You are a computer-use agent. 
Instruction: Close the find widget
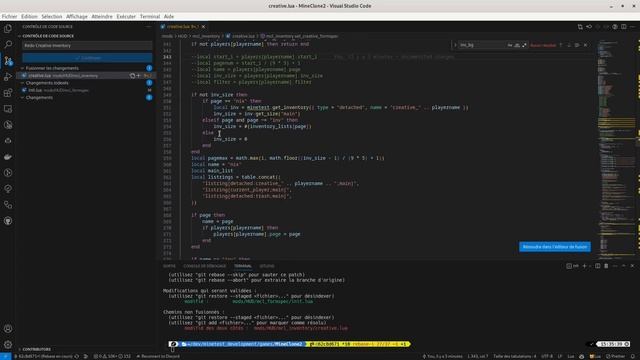585,45
